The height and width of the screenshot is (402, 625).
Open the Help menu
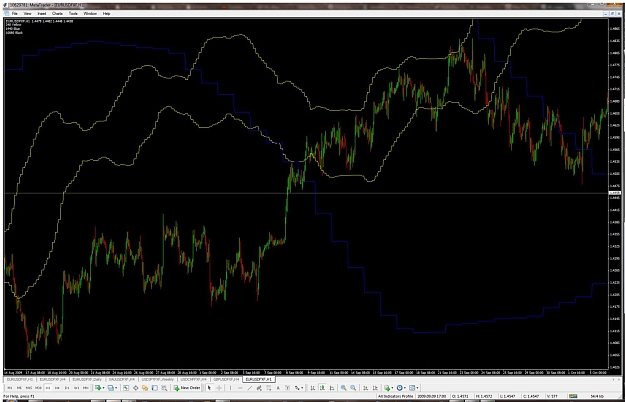106,14
